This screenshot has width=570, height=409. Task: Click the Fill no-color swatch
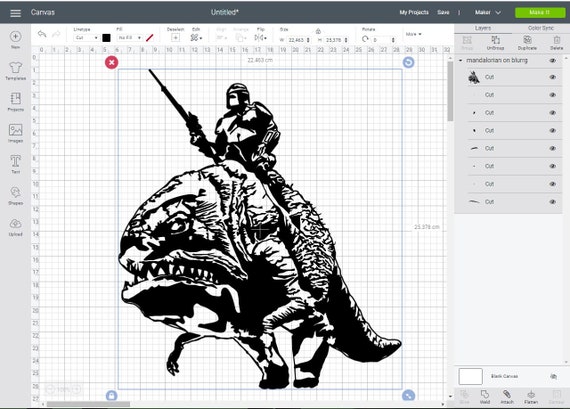click(149, 38)
